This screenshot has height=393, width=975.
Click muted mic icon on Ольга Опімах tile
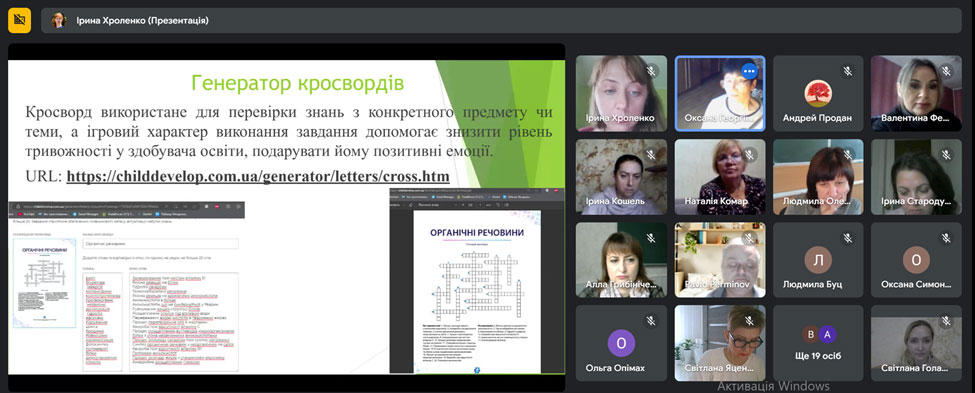tap(651, 321)
